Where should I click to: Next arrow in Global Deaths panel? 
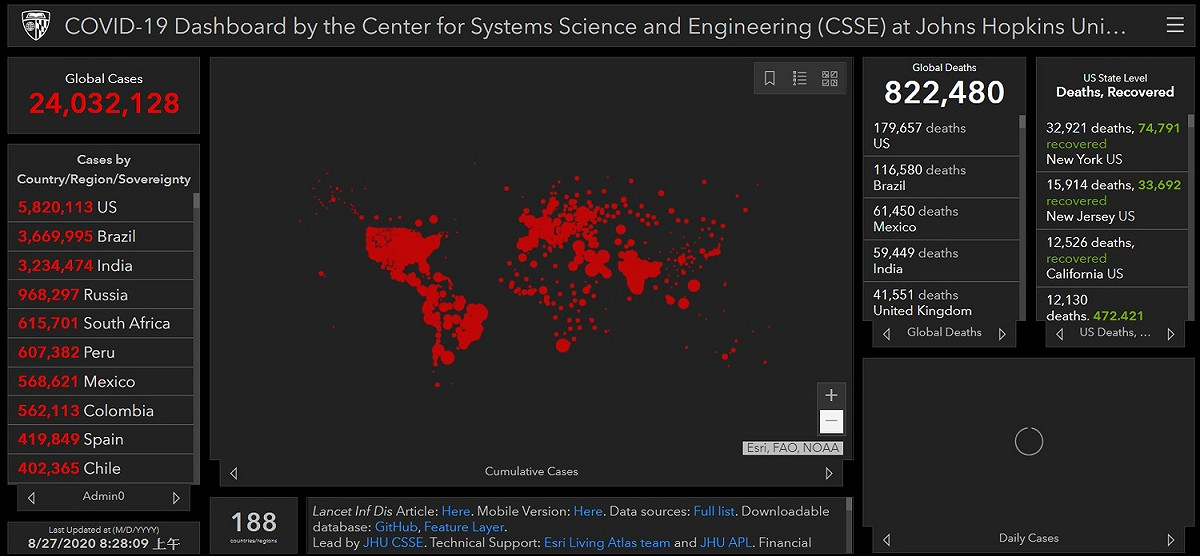tap(1003, 334)
